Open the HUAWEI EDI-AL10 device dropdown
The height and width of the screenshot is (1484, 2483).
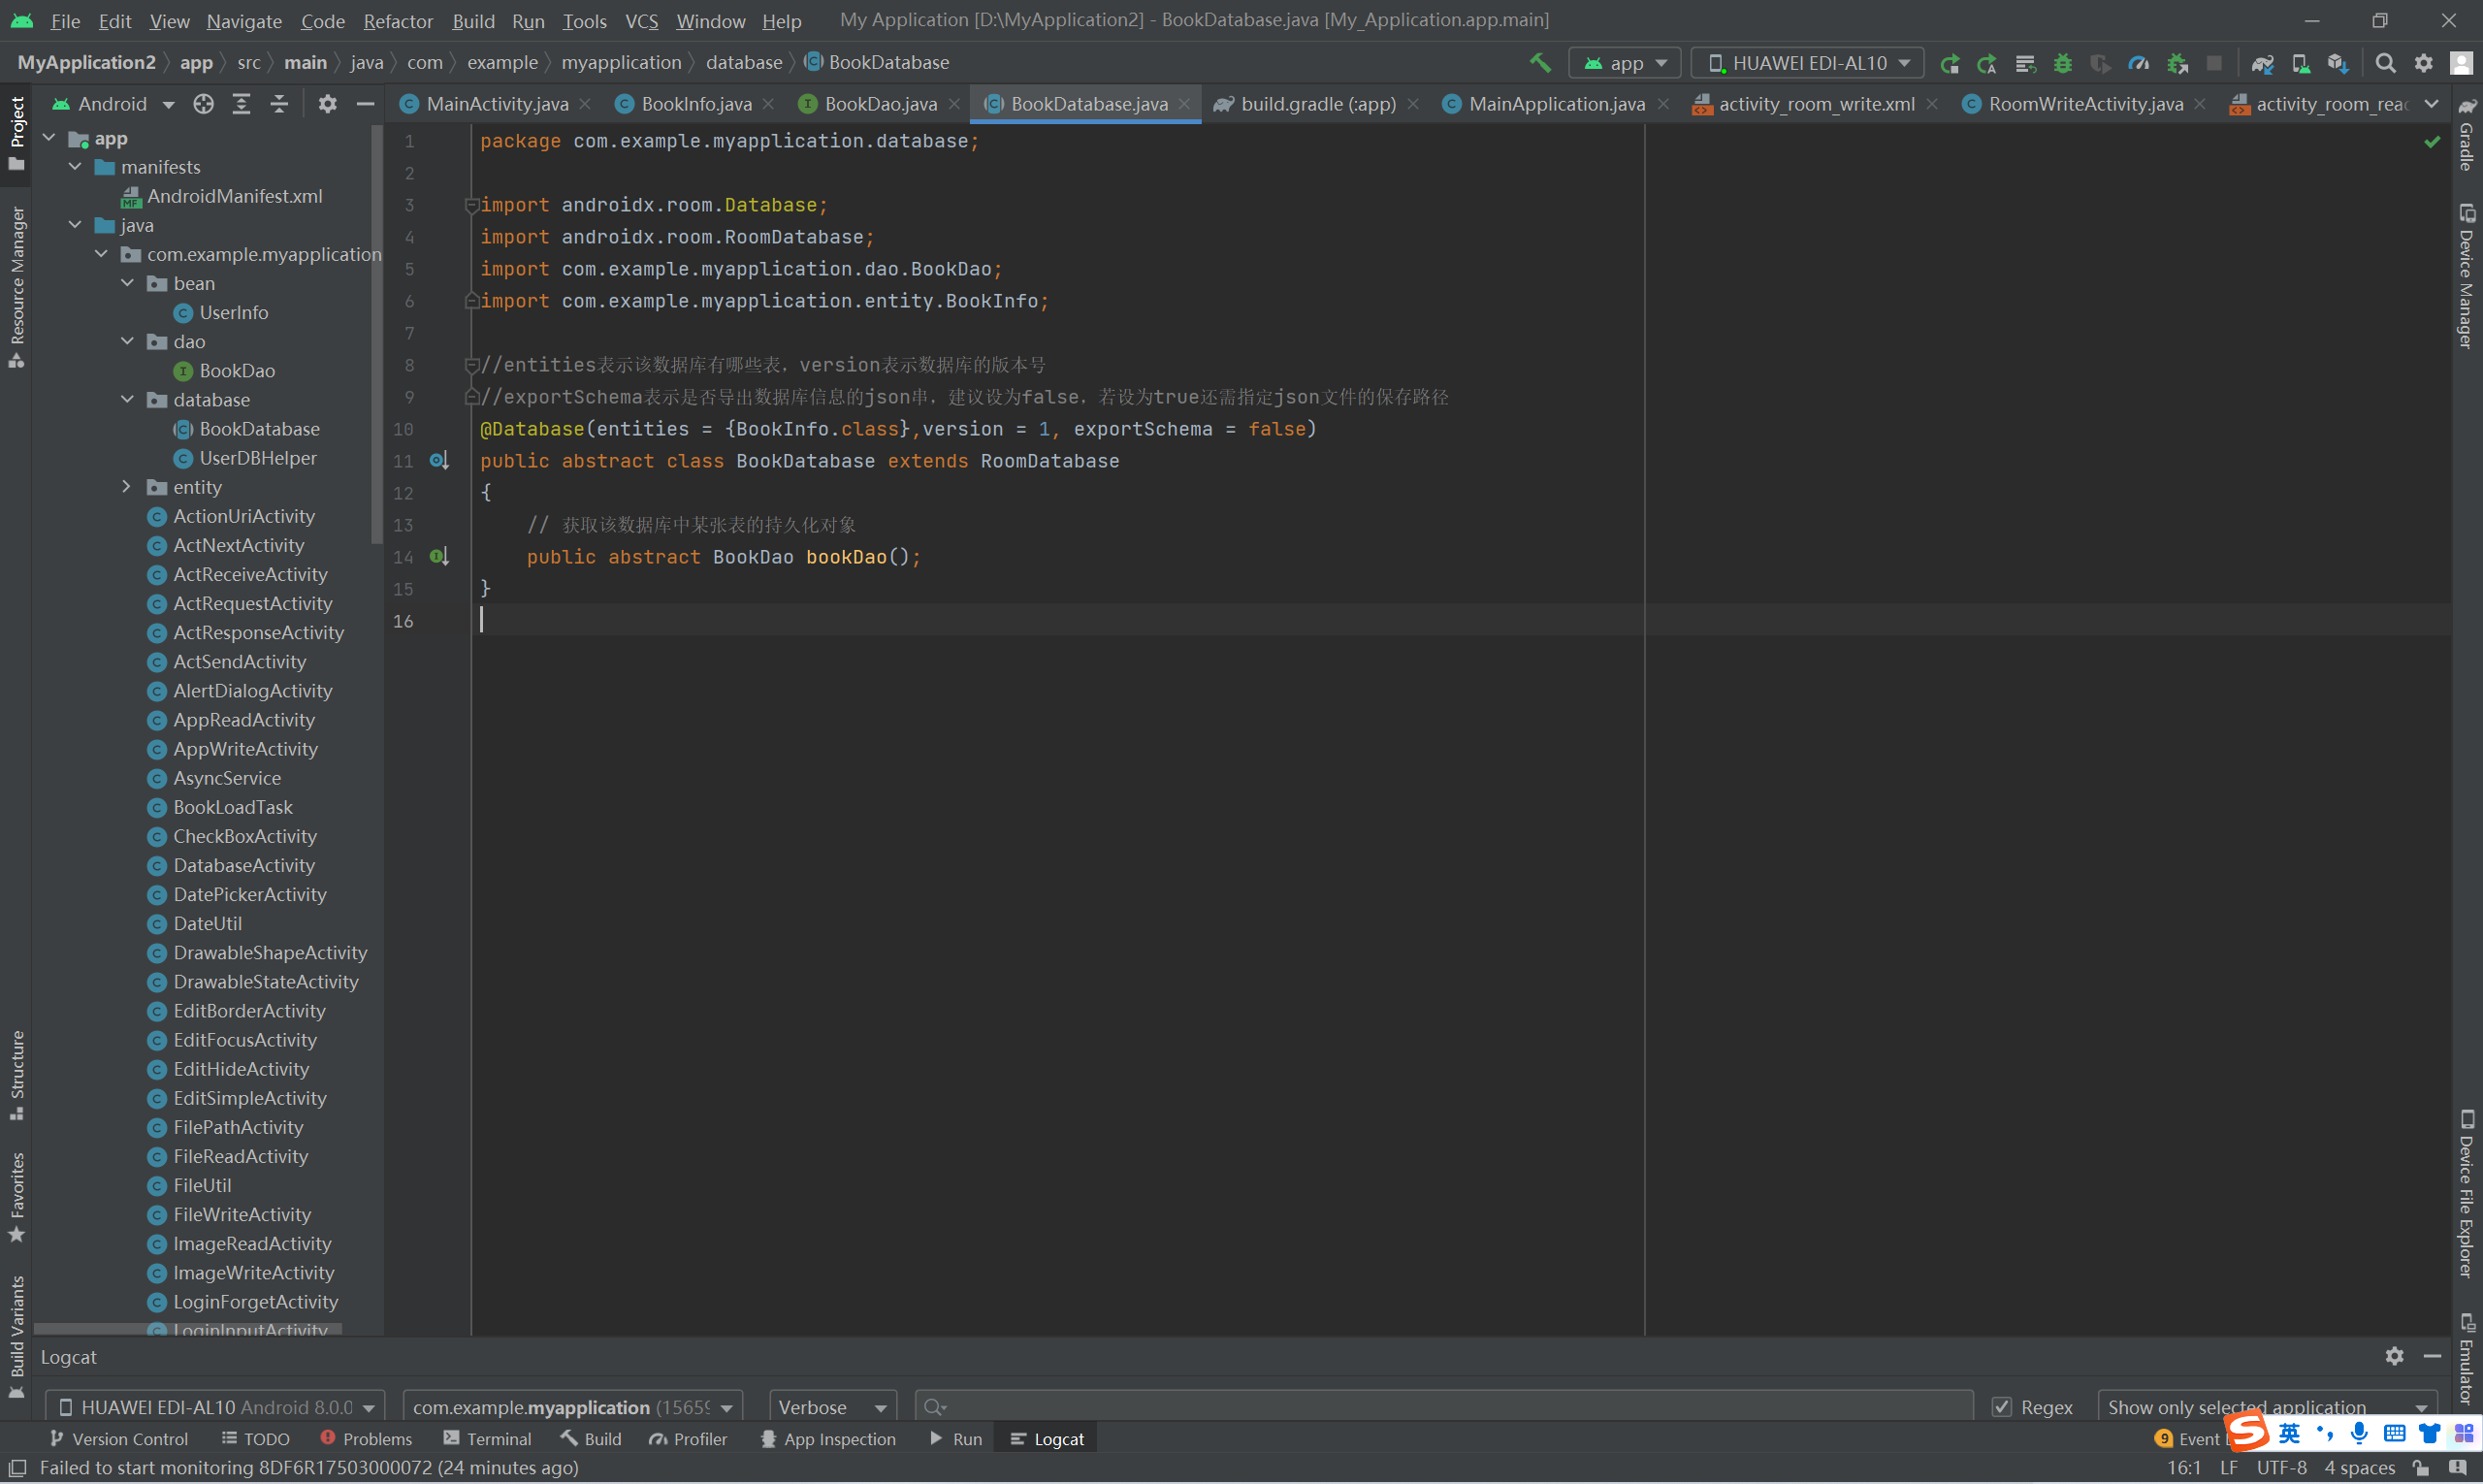pyautogui.click(x=1807, y=63)
